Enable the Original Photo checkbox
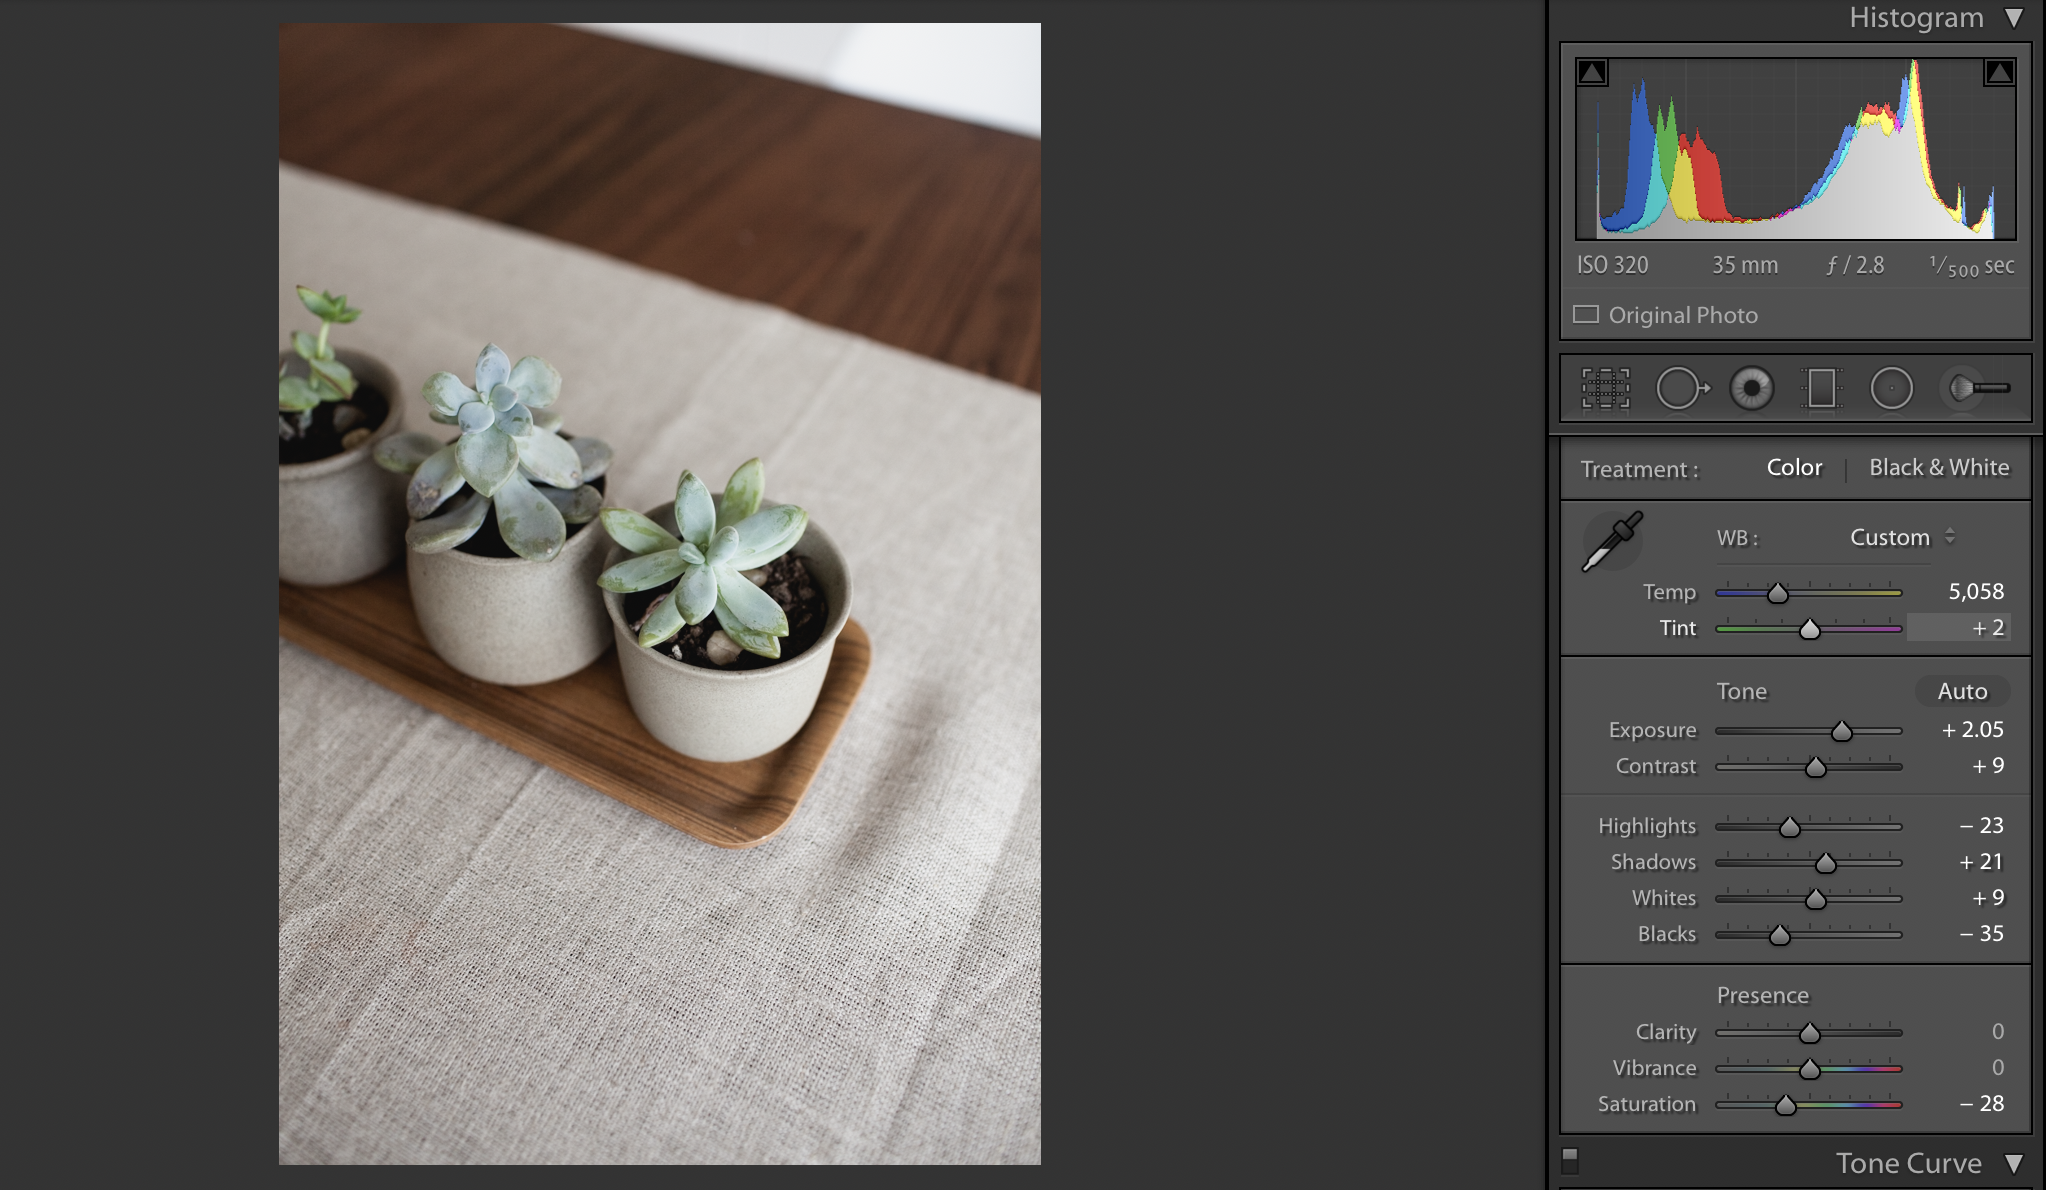The image size is (2046, 1190). point(1586,315)
